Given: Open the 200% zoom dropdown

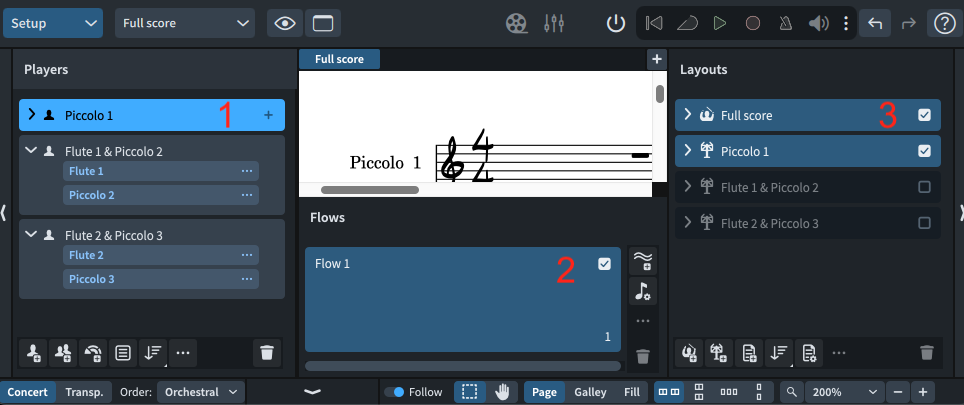Looking at the screenshot, I should (847, 392).
